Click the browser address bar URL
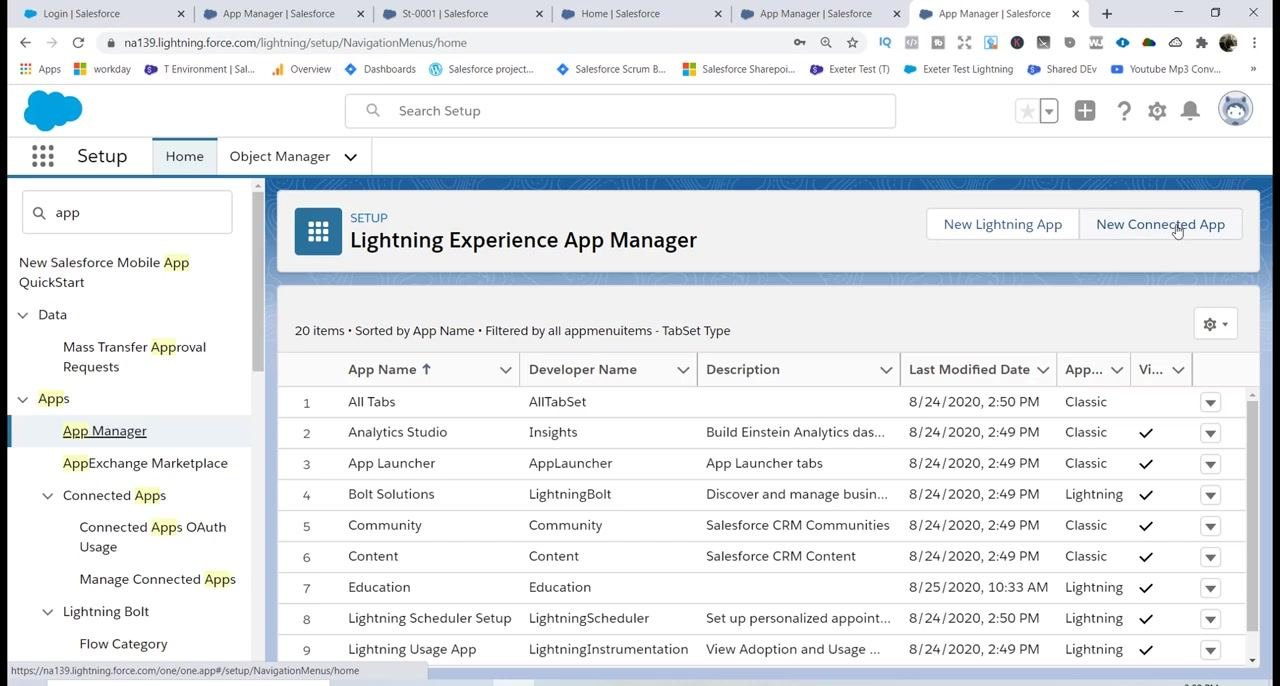 tap(295, 43)
